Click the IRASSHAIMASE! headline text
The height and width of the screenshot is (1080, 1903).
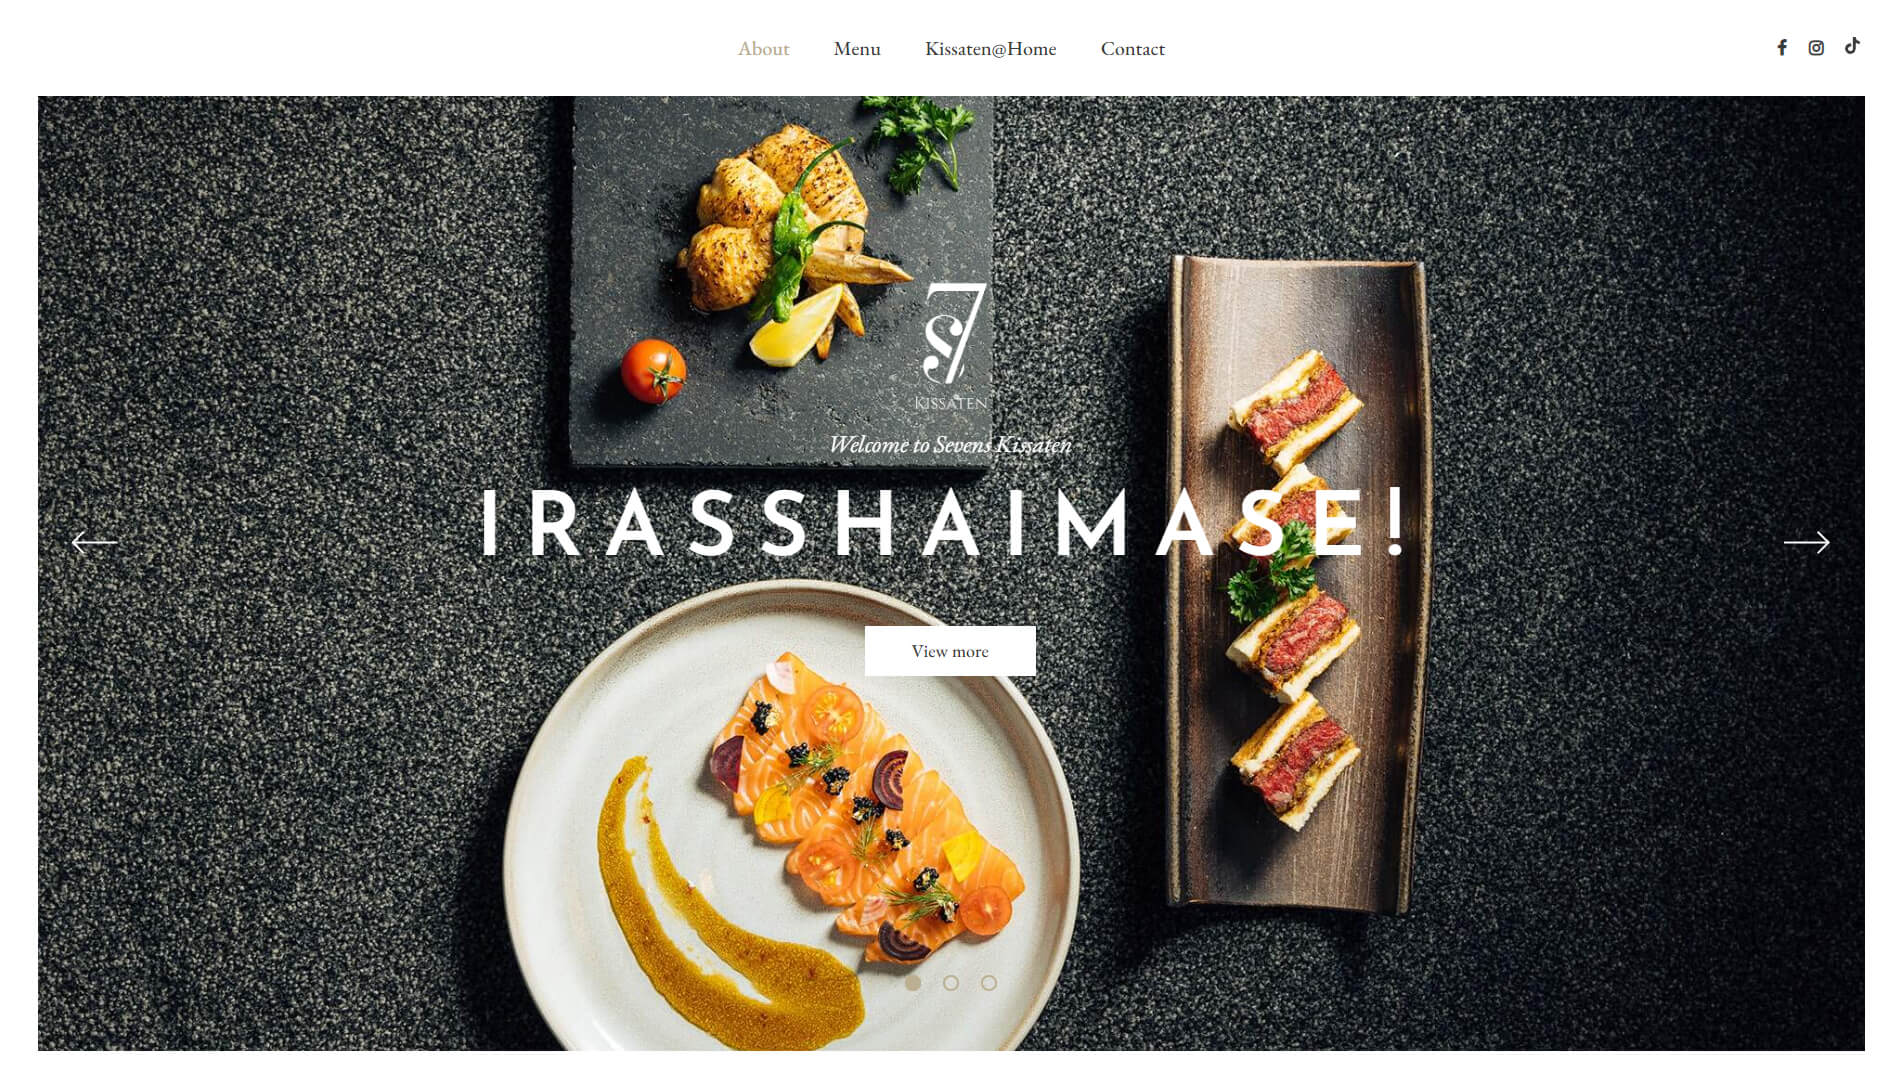click(x=944, y=523)
